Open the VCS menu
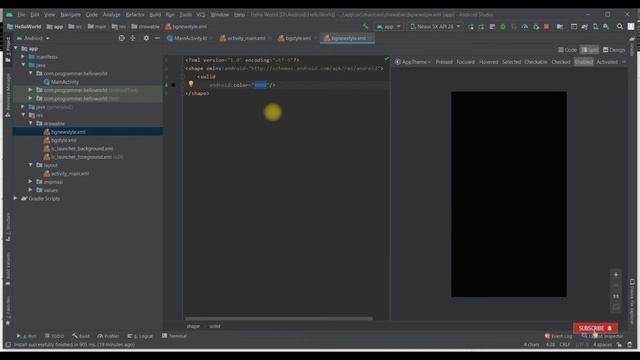640x360 pixels. point(200,14)
